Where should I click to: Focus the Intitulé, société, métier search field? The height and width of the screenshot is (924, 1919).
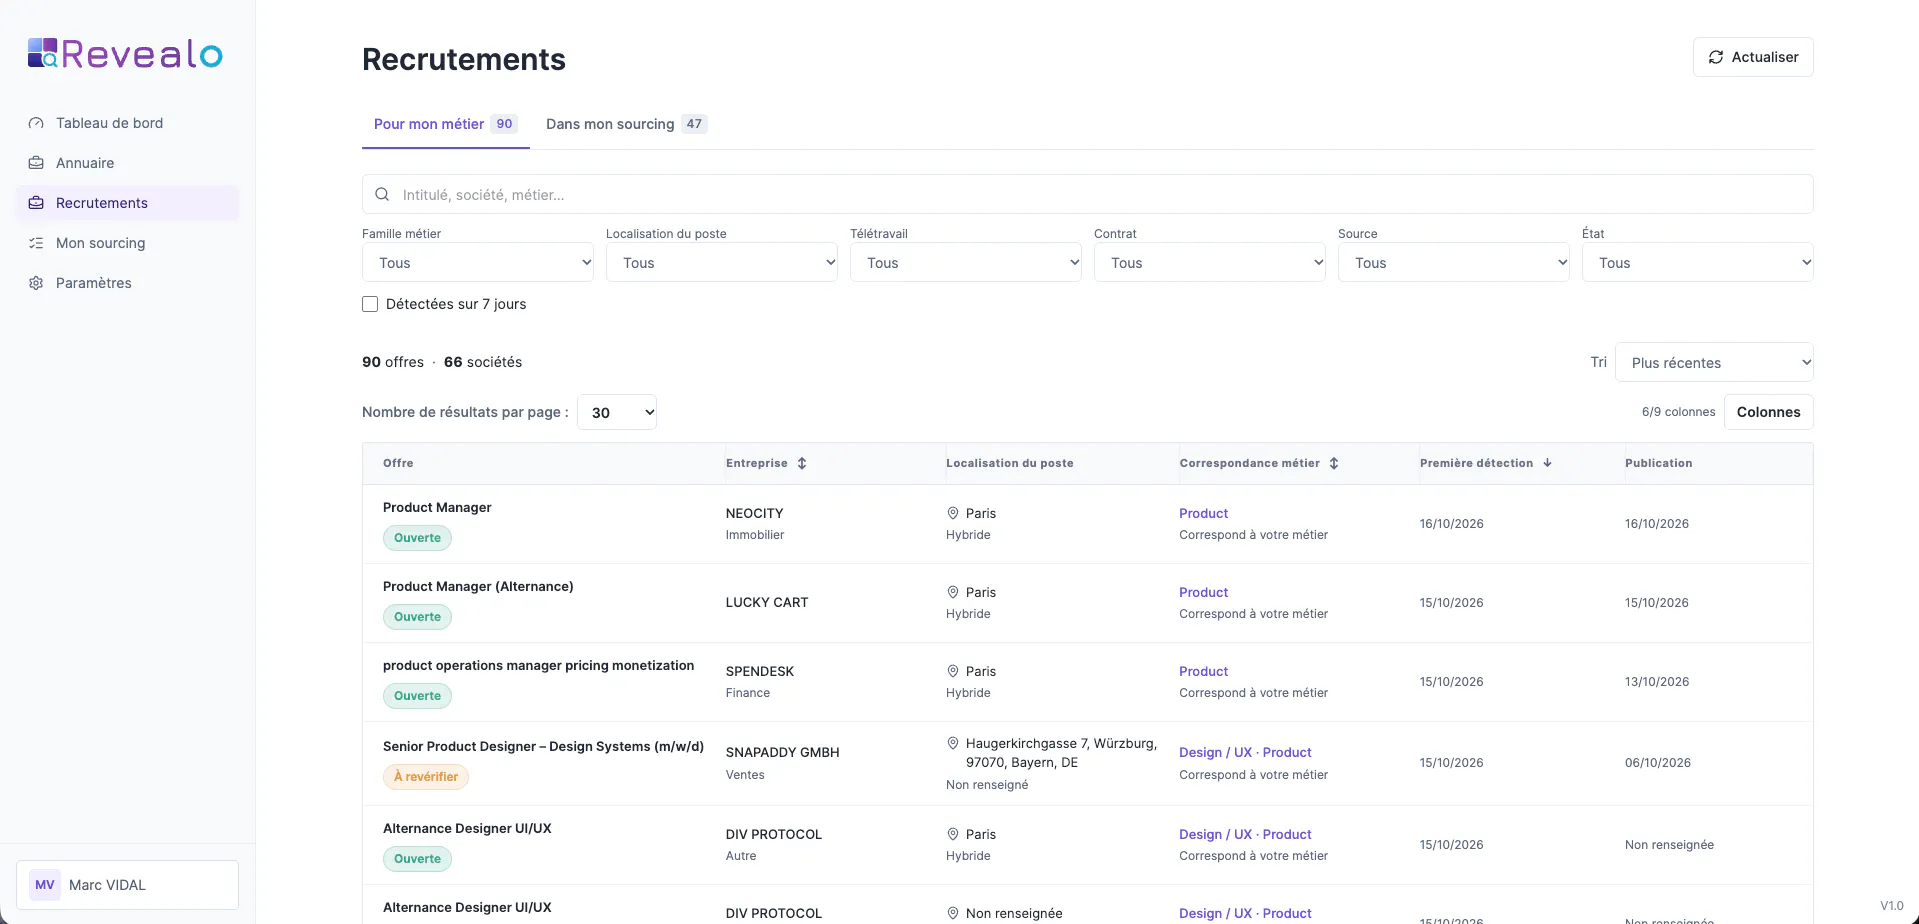click(x=1087, y=195)
